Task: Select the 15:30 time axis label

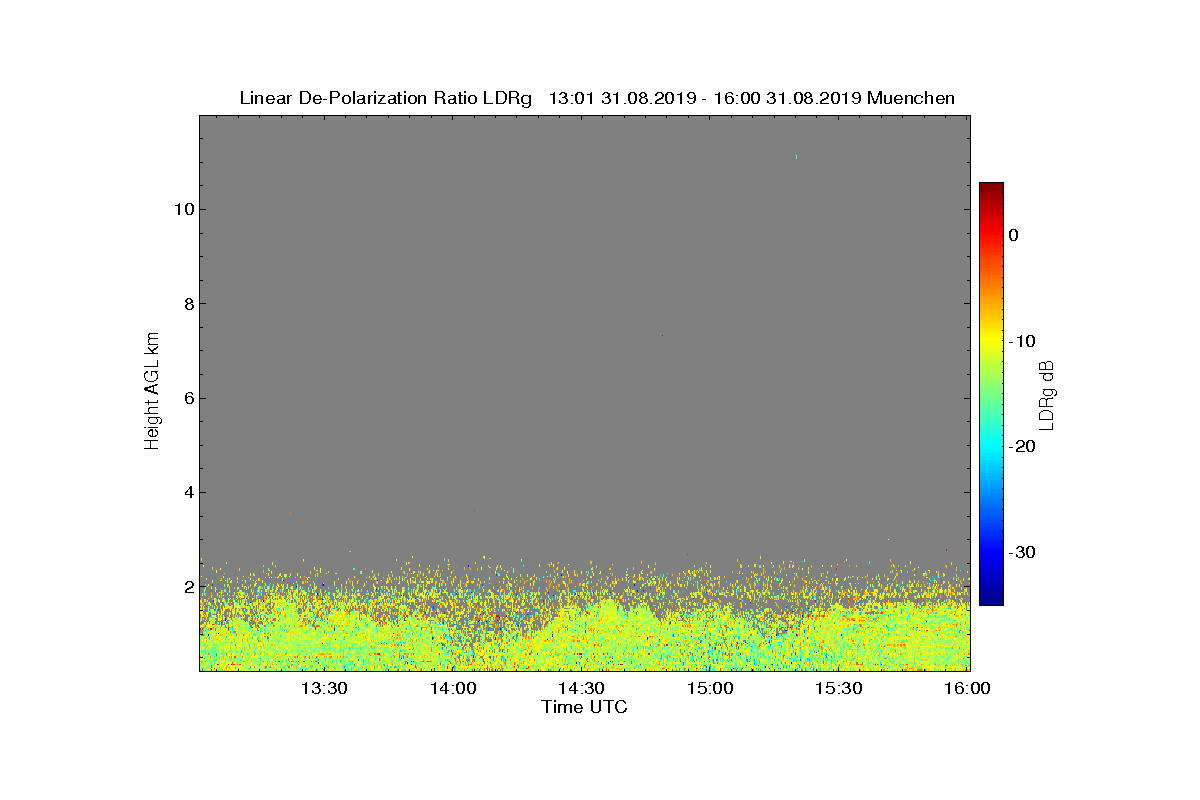Action: point(838,688)
